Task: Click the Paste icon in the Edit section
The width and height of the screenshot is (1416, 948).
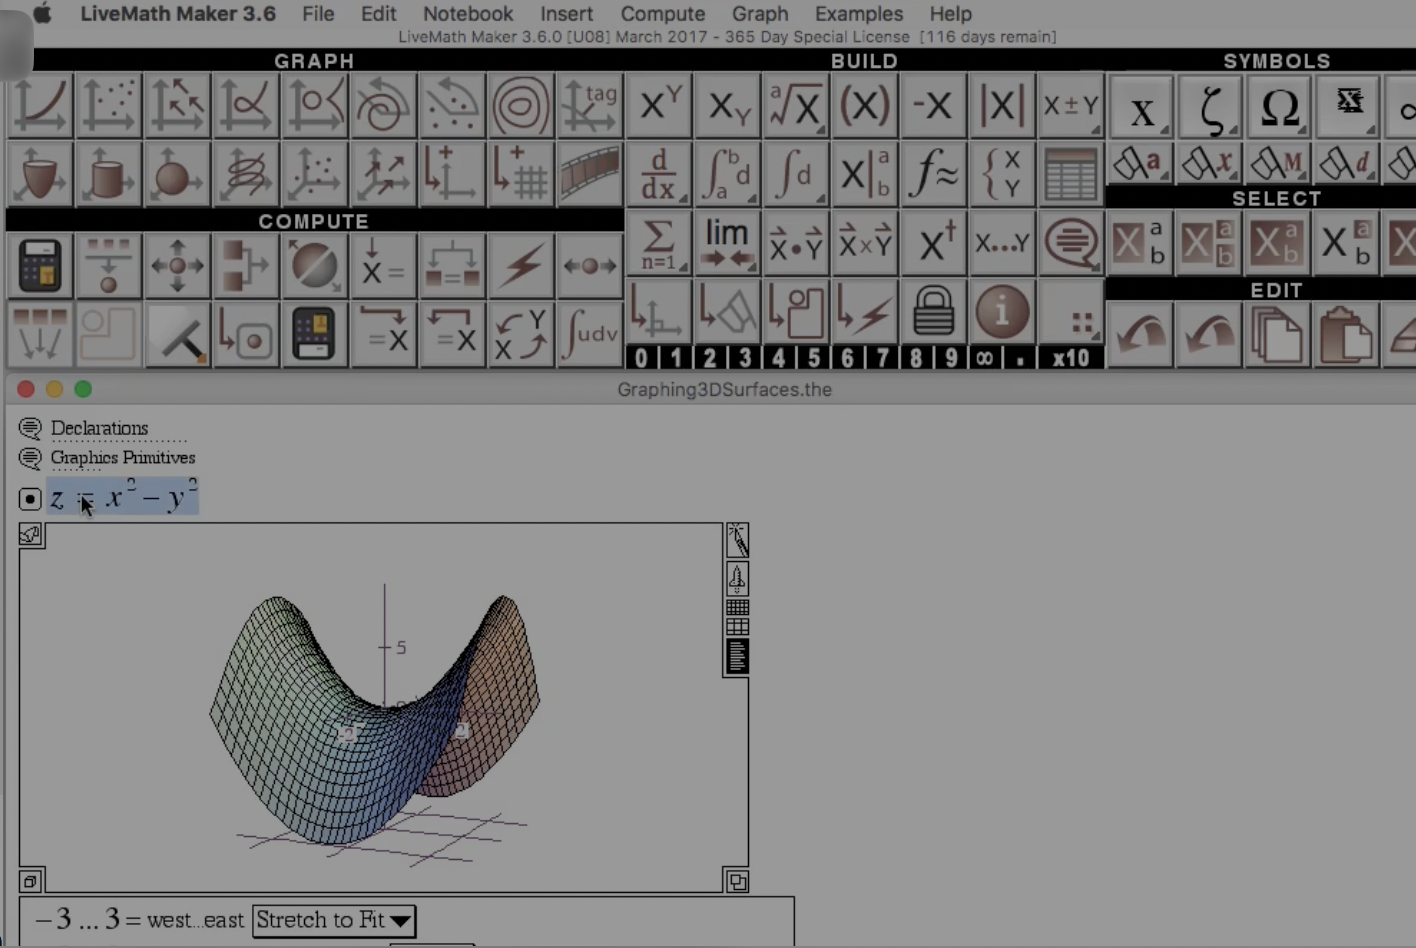Action: [1345, 335]
